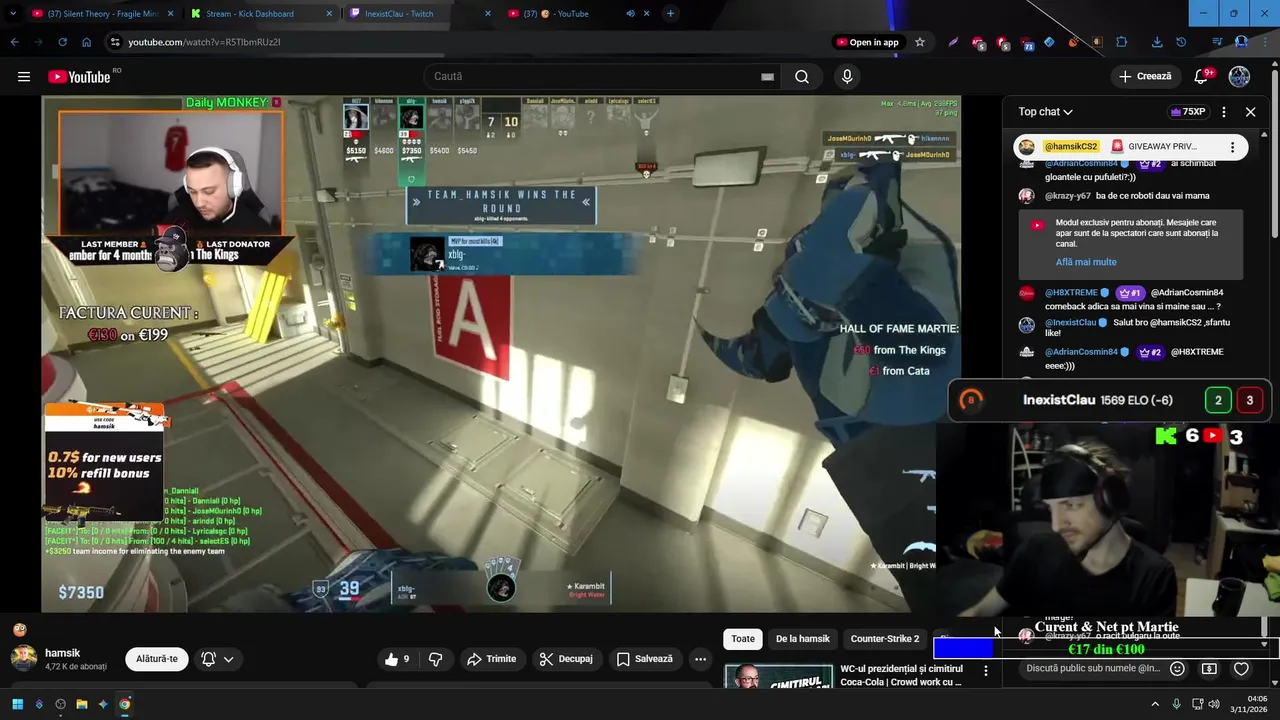Viewport: 1280px width, 720px height.
Task: Switch to InexistClau - Twitch tab
Action: point(421,14)
